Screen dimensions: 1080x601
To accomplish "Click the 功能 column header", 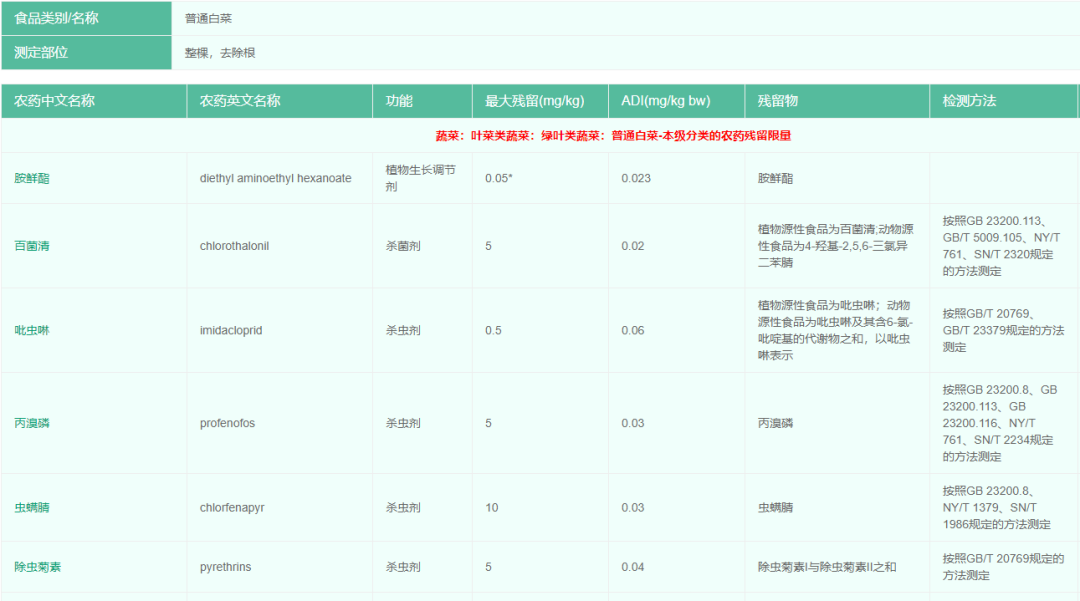I will (422, 101).
